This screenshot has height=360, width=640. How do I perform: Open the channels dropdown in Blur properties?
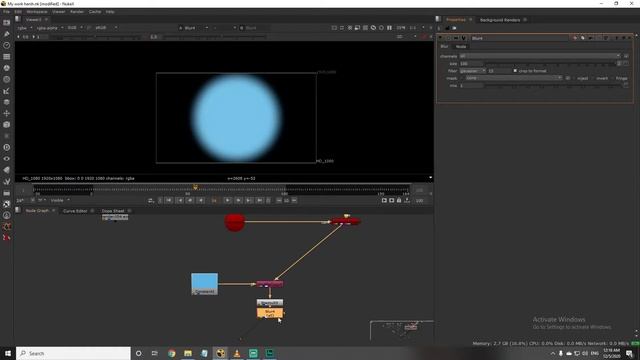coord(540,56)
